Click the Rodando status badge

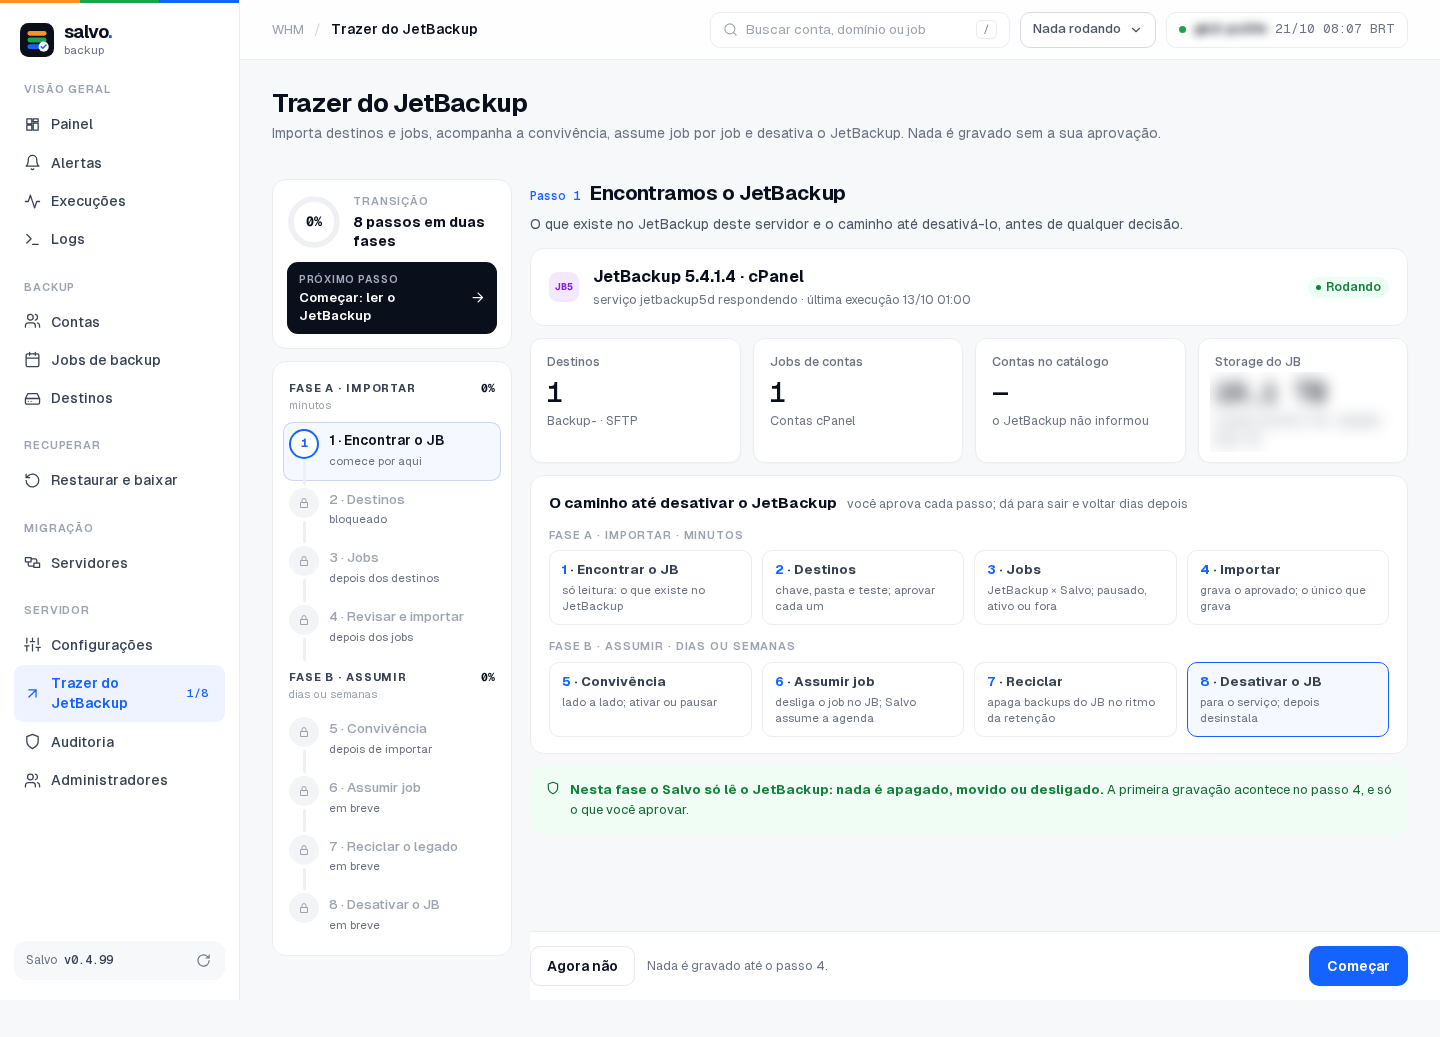coord(1348,287)
